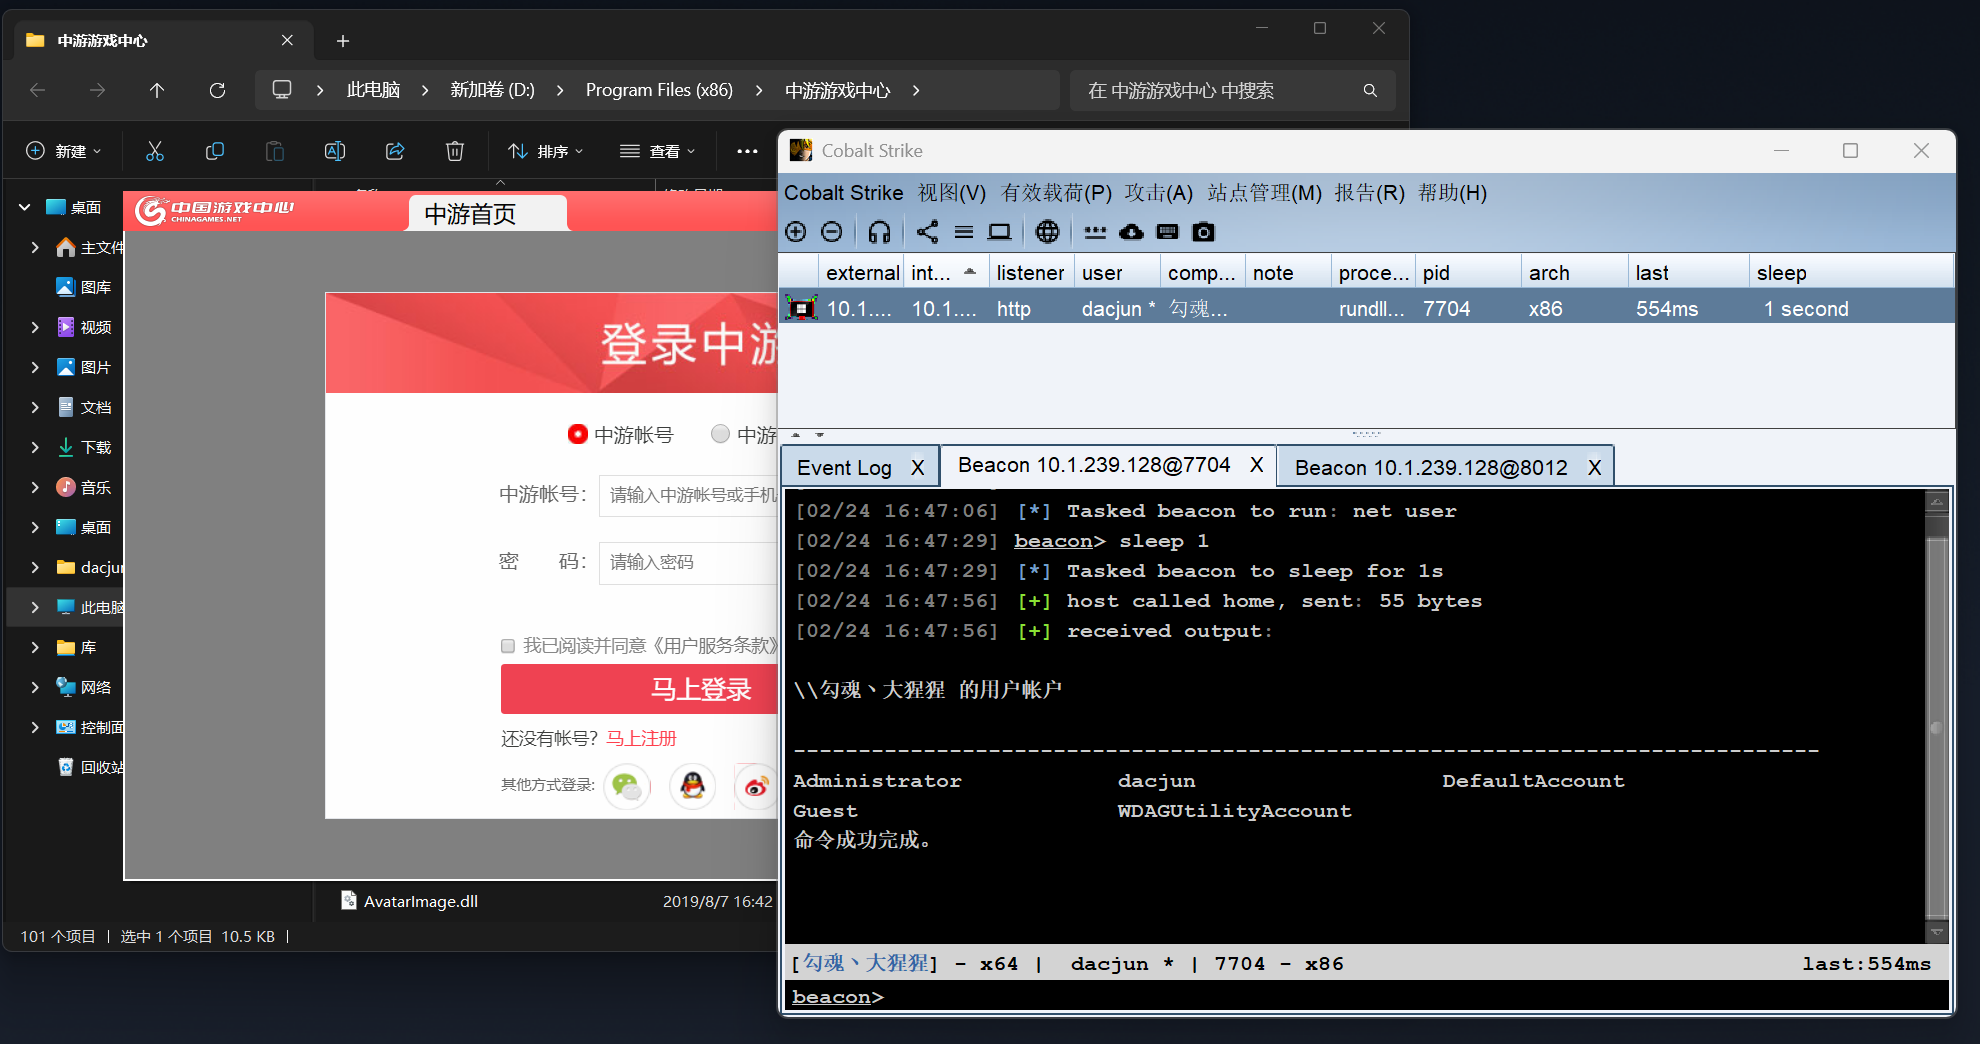Open downloaded files cloud icon
Screen dimensions: 1980x1044
click(1131, 232)
